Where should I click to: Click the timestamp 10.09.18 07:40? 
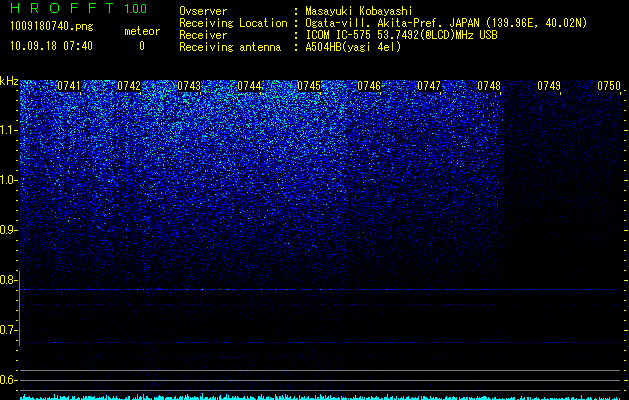click(51, 46)
